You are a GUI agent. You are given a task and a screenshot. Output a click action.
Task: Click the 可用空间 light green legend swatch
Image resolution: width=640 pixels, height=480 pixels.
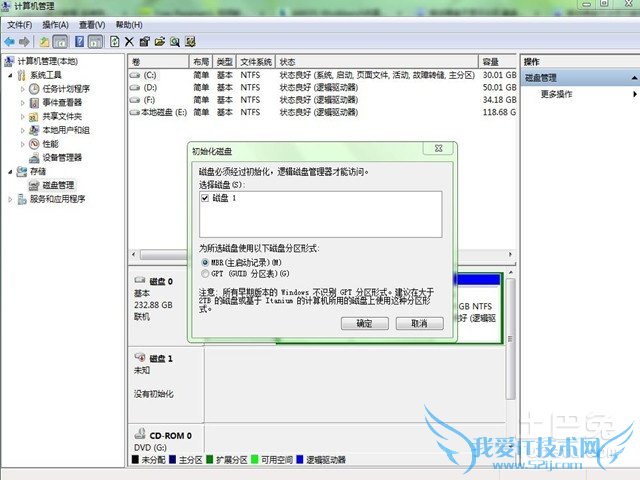(255, 460)
